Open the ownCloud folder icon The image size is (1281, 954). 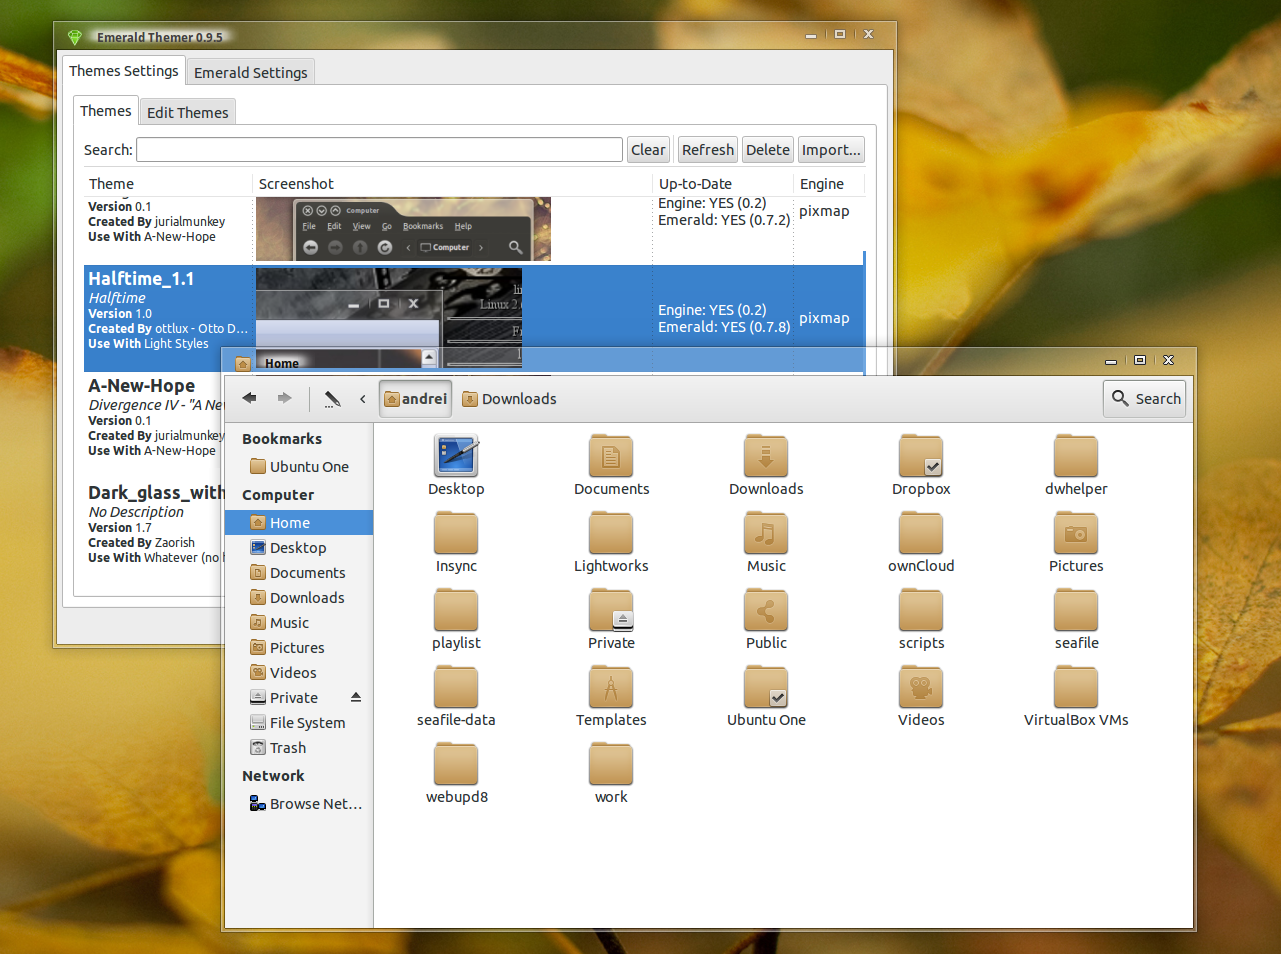[x=921, y=533]
